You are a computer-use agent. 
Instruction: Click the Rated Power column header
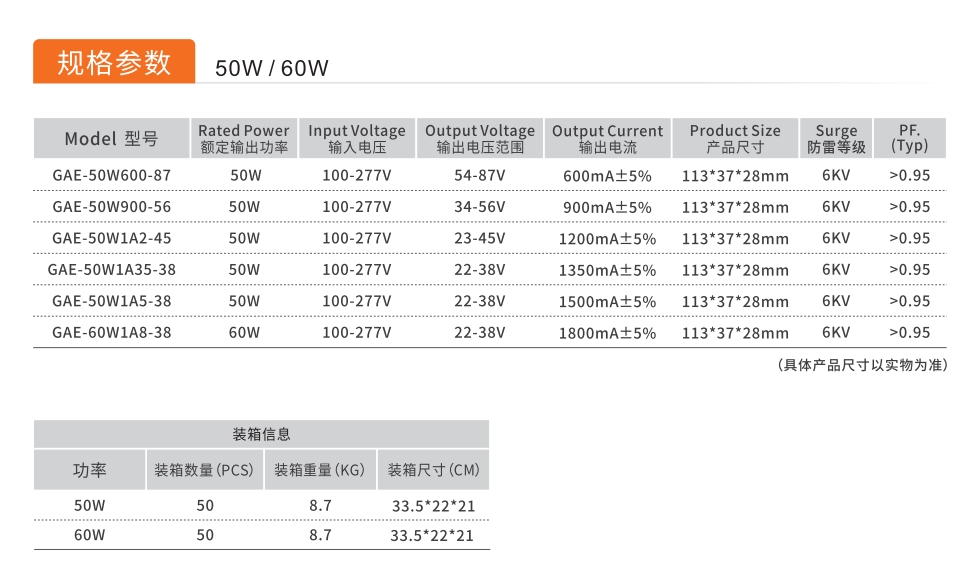pyautogui.click(x=243, y=138)
